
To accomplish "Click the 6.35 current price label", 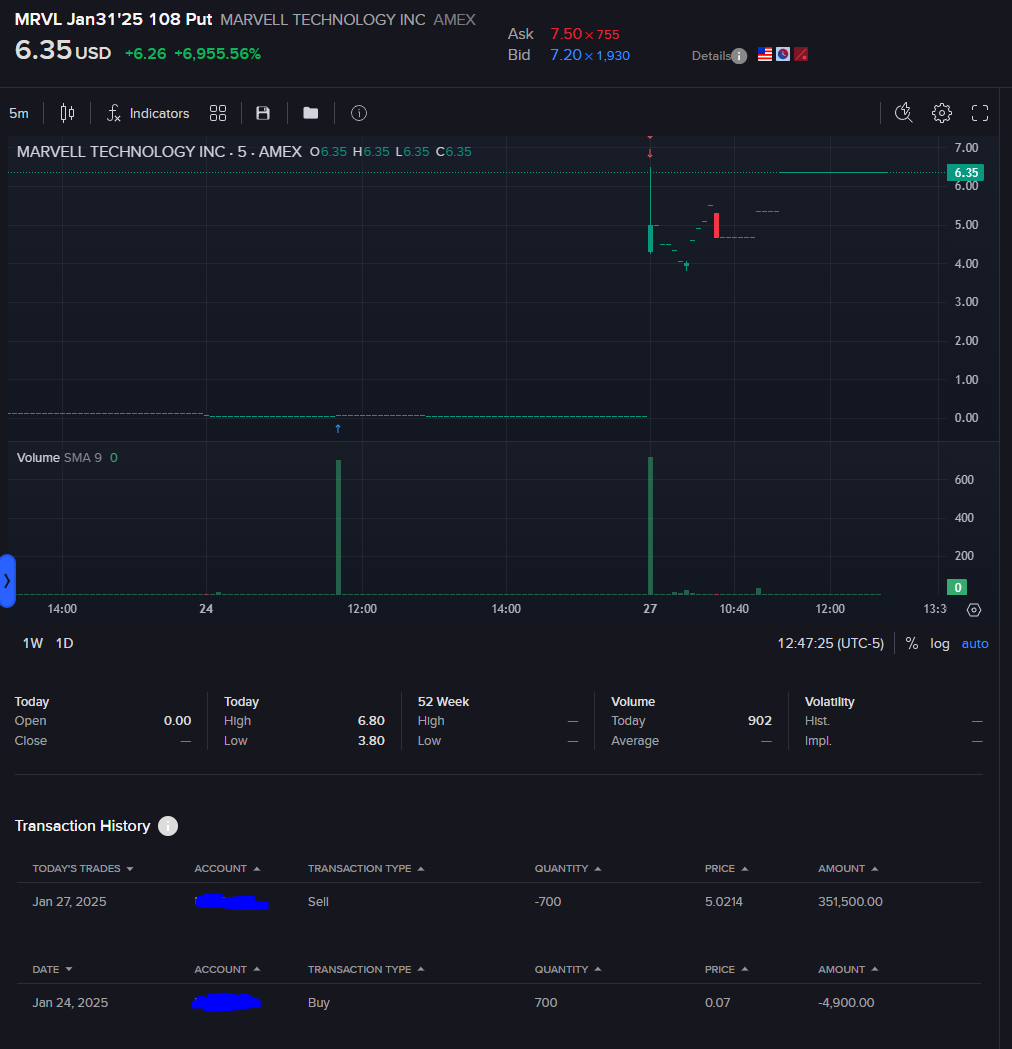I will click(965, 173).
